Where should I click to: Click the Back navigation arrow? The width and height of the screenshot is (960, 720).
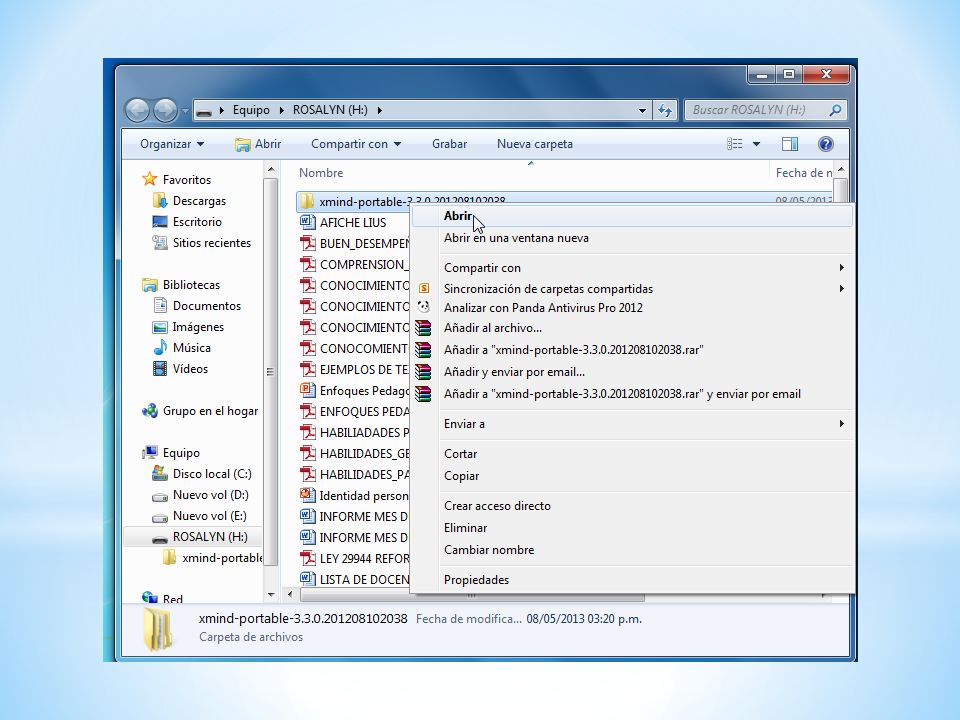tap(137, 110)
